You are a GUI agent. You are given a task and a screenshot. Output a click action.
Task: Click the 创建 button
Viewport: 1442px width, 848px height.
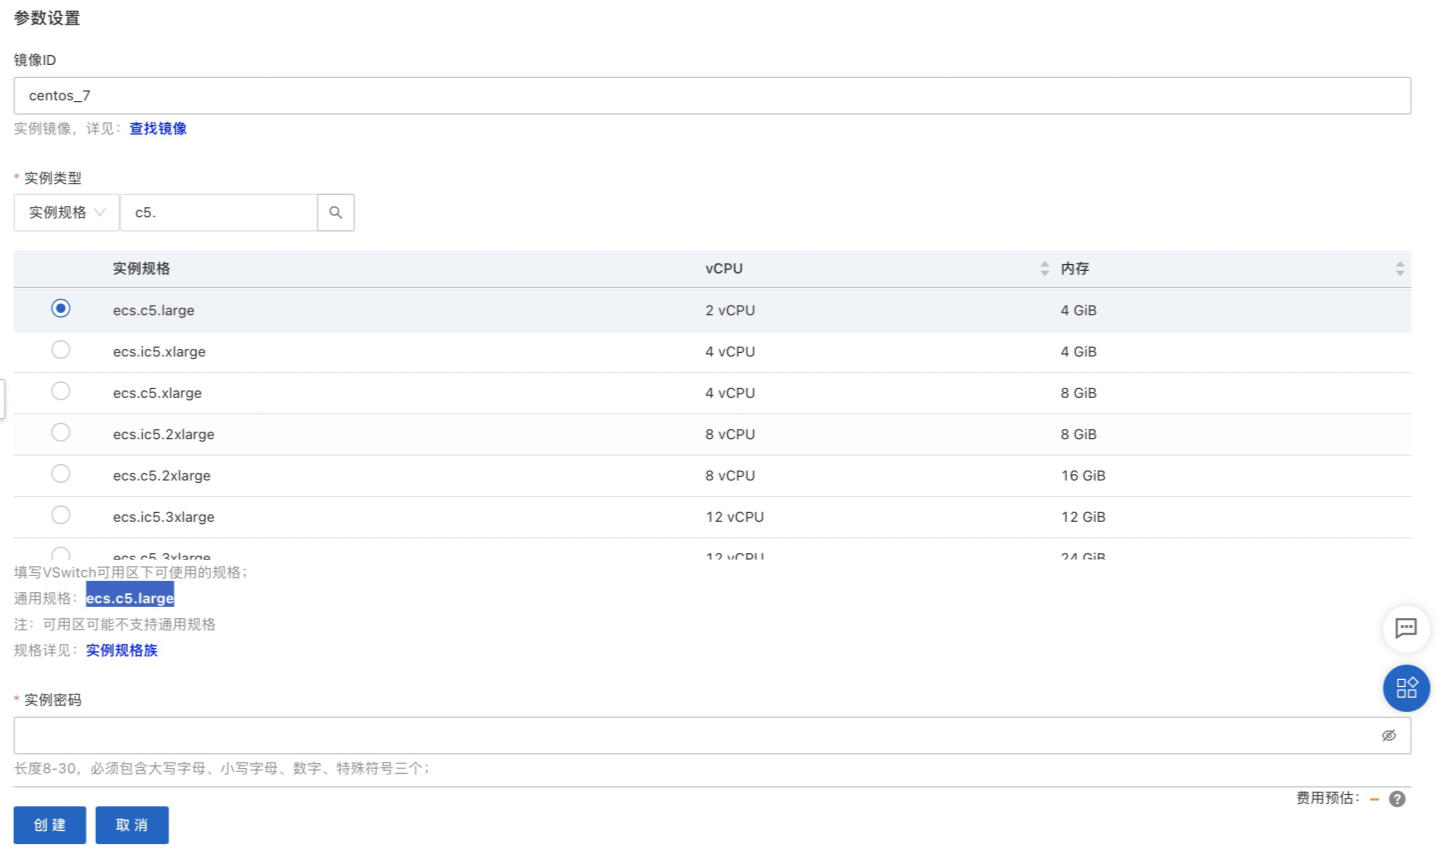tap(50, 825)
